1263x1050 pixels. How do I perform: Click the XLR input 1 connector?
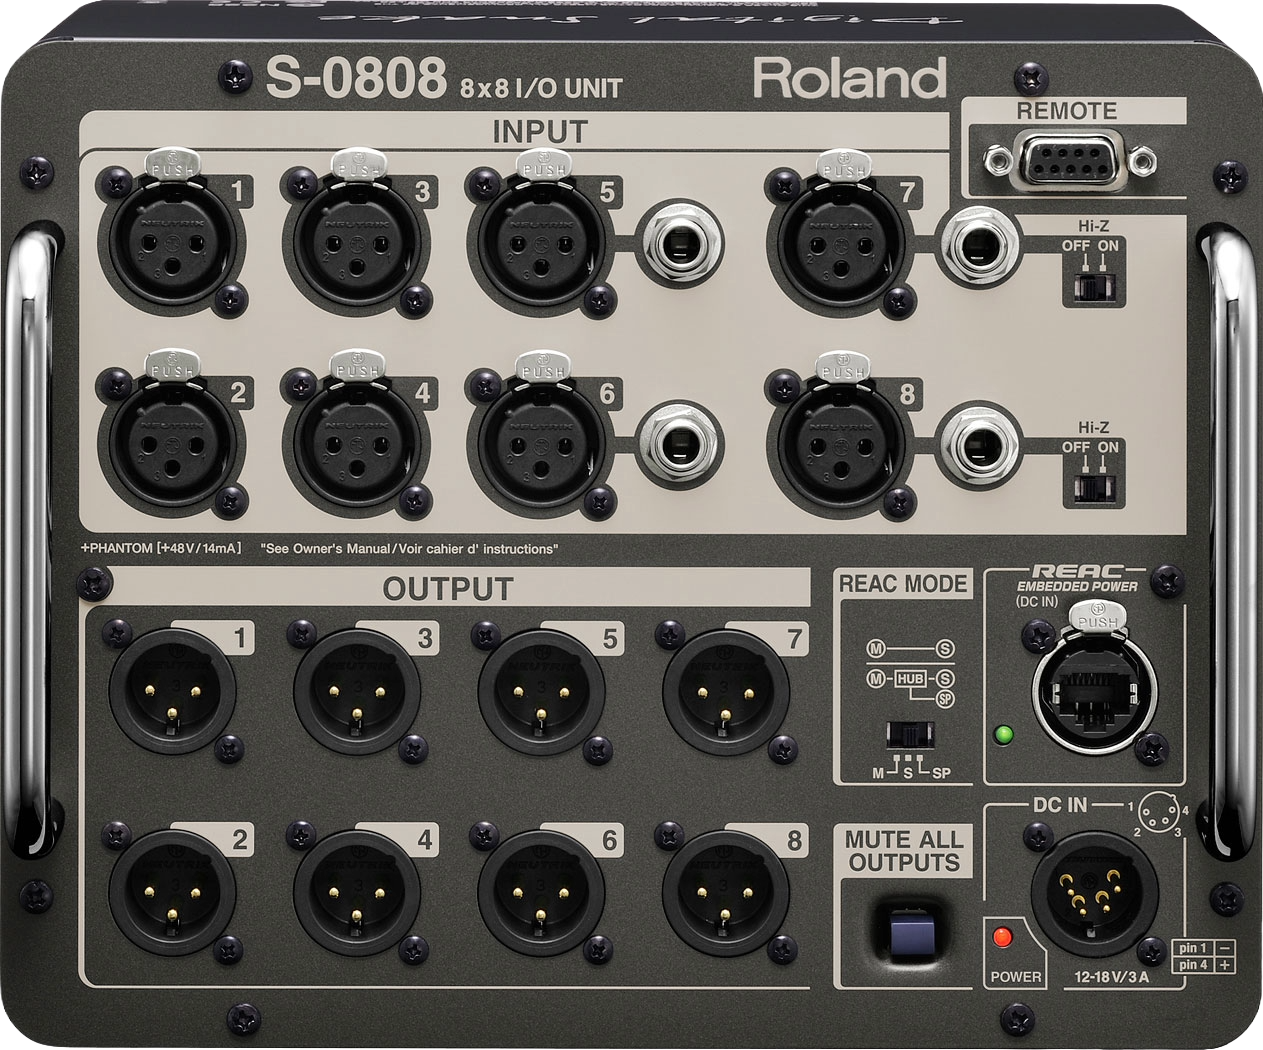(171, 240)
